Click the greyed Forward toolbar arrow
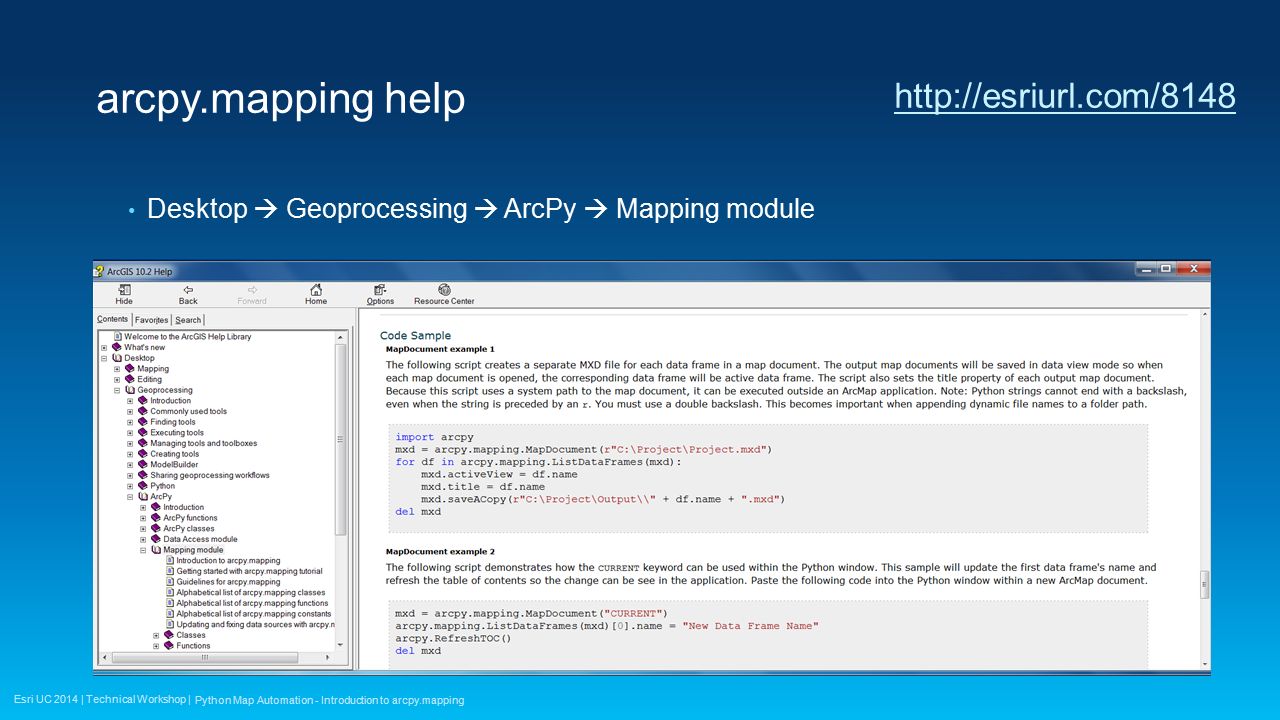Screen dimensions: 1280x720 [252, 294]
